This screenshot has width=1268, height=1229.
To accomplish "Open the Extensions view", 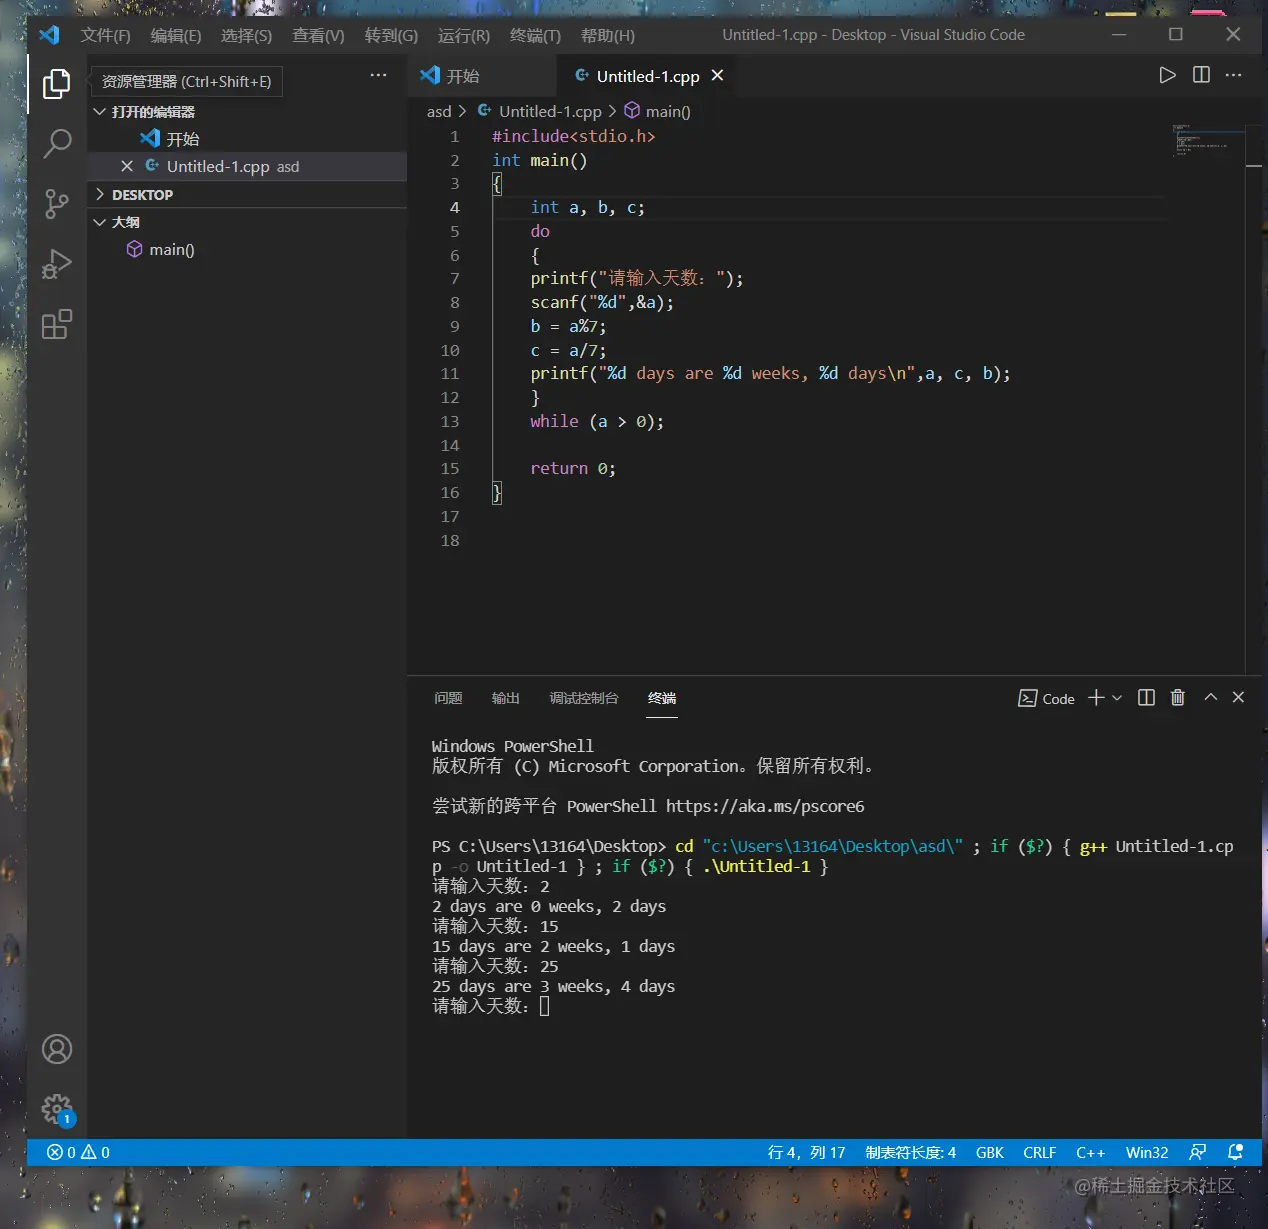I will click(x=57, y=324).
